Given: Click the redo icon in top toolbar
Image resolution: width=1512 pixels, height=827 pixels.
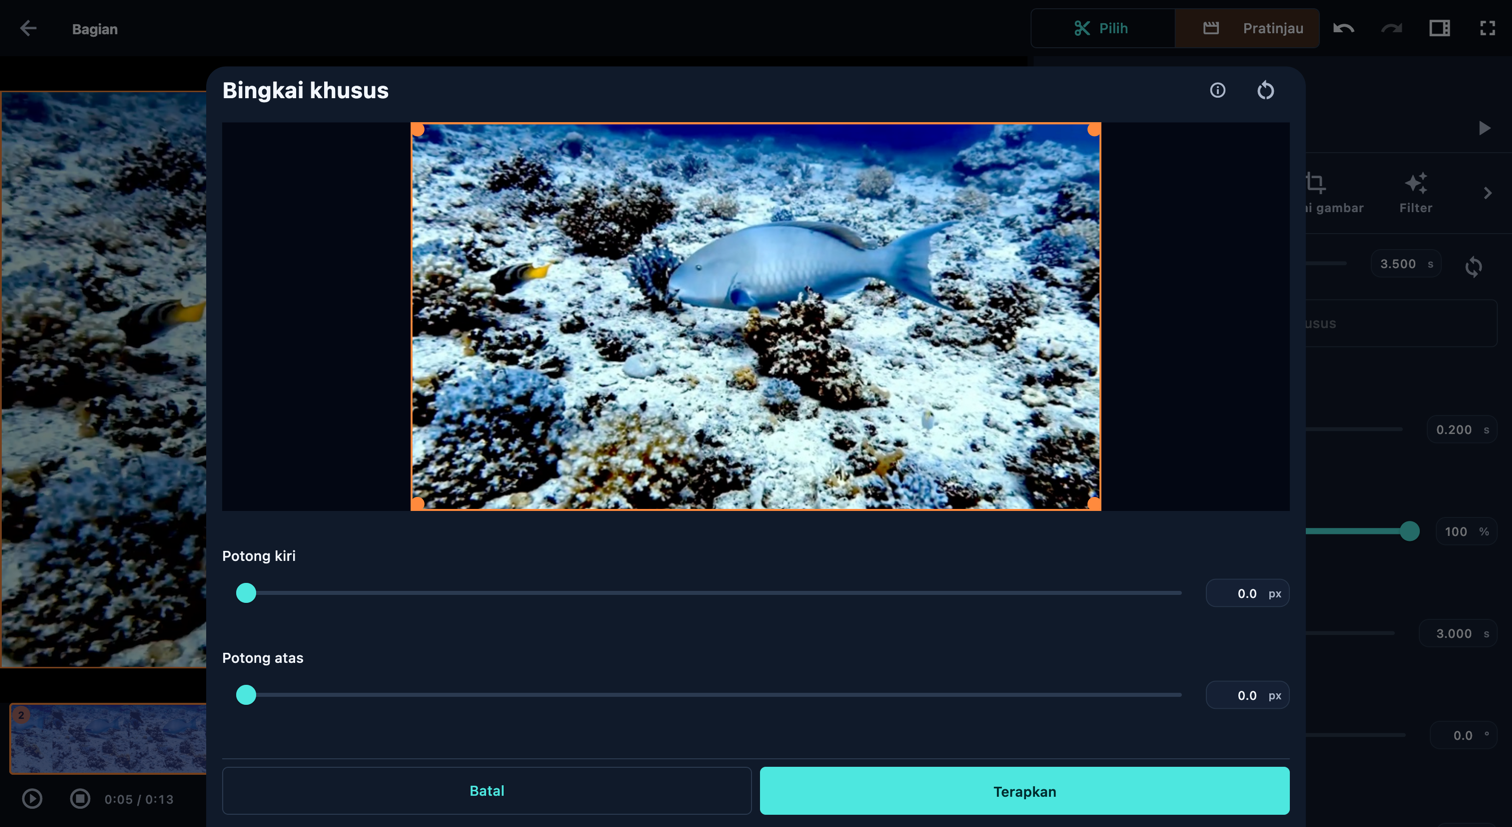Looking at the screenshot, I should 1391,29.
